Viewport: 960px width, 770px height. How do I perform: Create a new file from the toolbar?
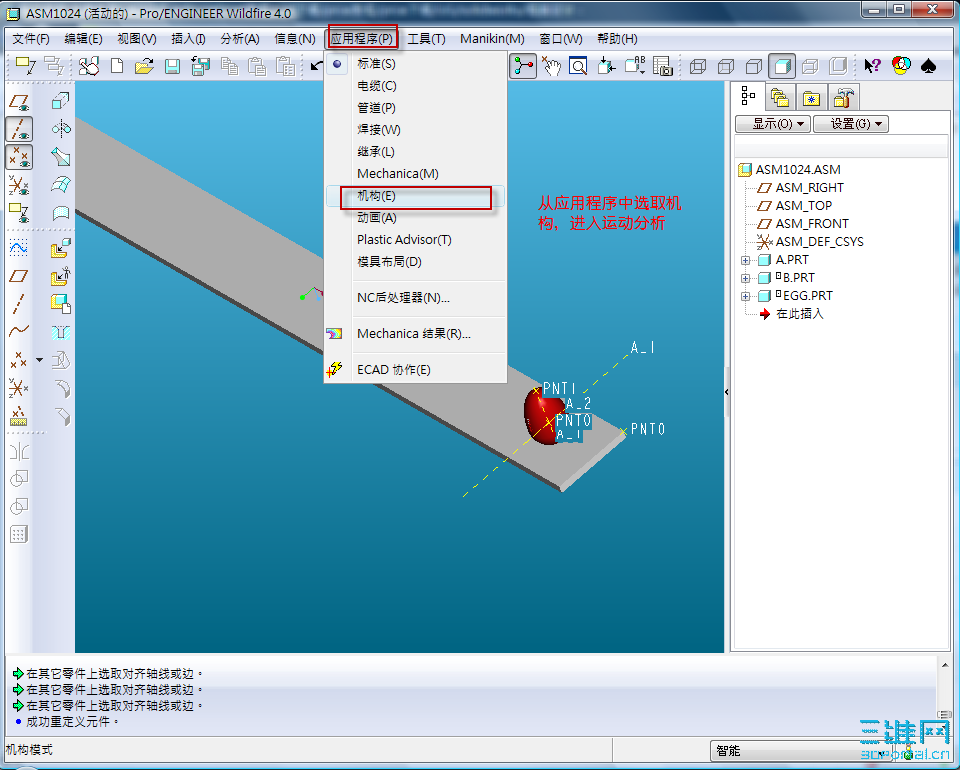pyautogui.click(x=116, y=65)
